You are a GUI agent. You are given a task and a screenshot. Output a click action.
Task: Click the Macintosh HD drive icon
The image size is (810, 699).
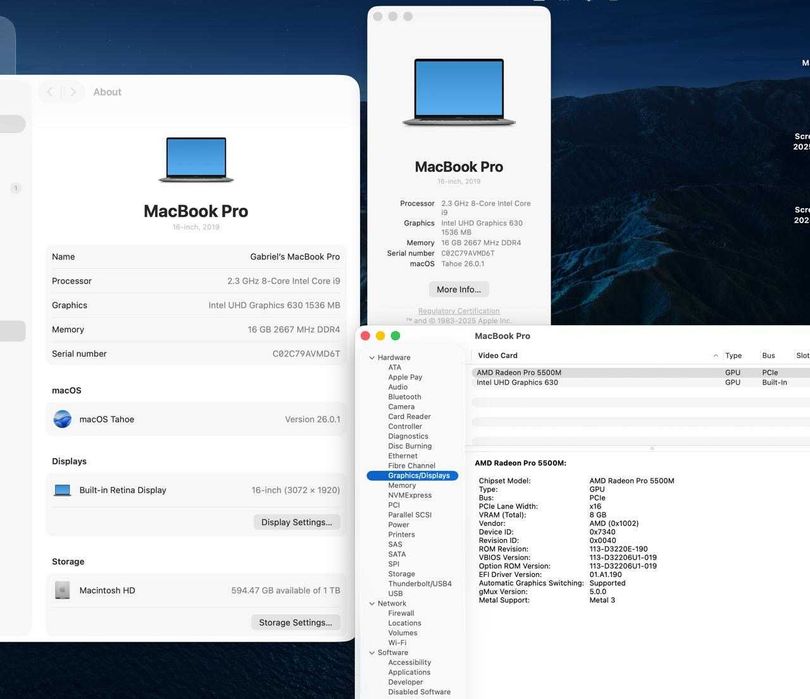click(63, 590)
